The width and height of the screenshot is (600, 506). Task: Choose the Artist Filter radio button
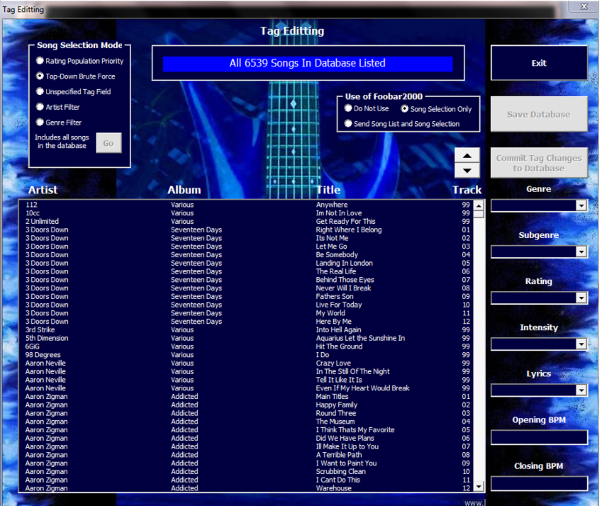click(x=40, y=106)
